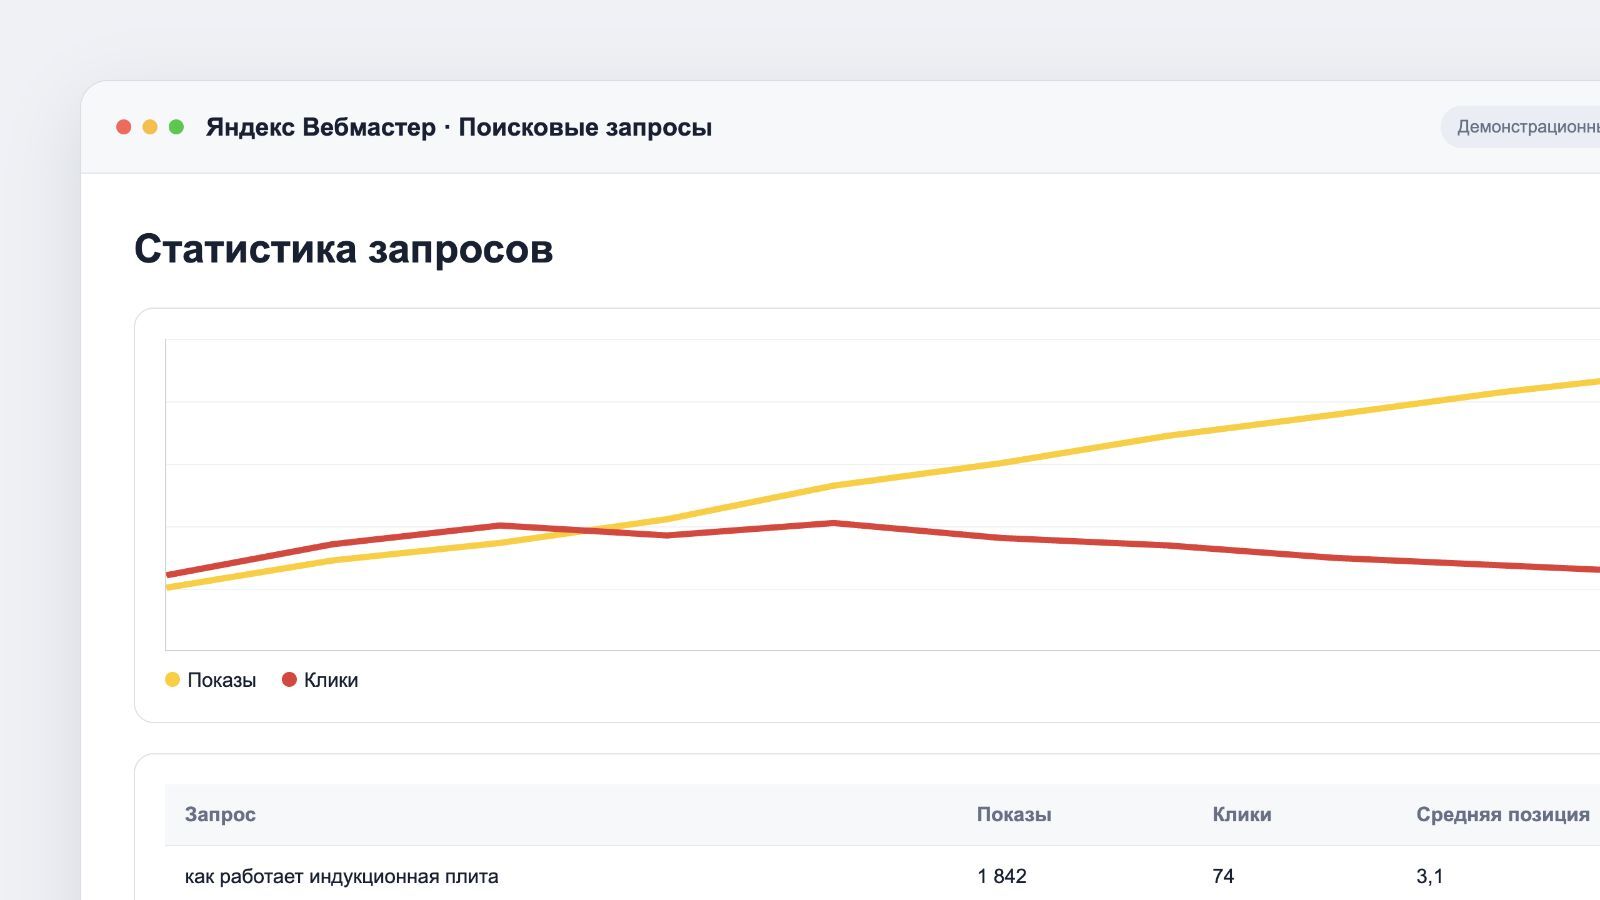This screenshot has height=900, width=1600.
Task: Sort by the Клики column header
Action: 1242,814
